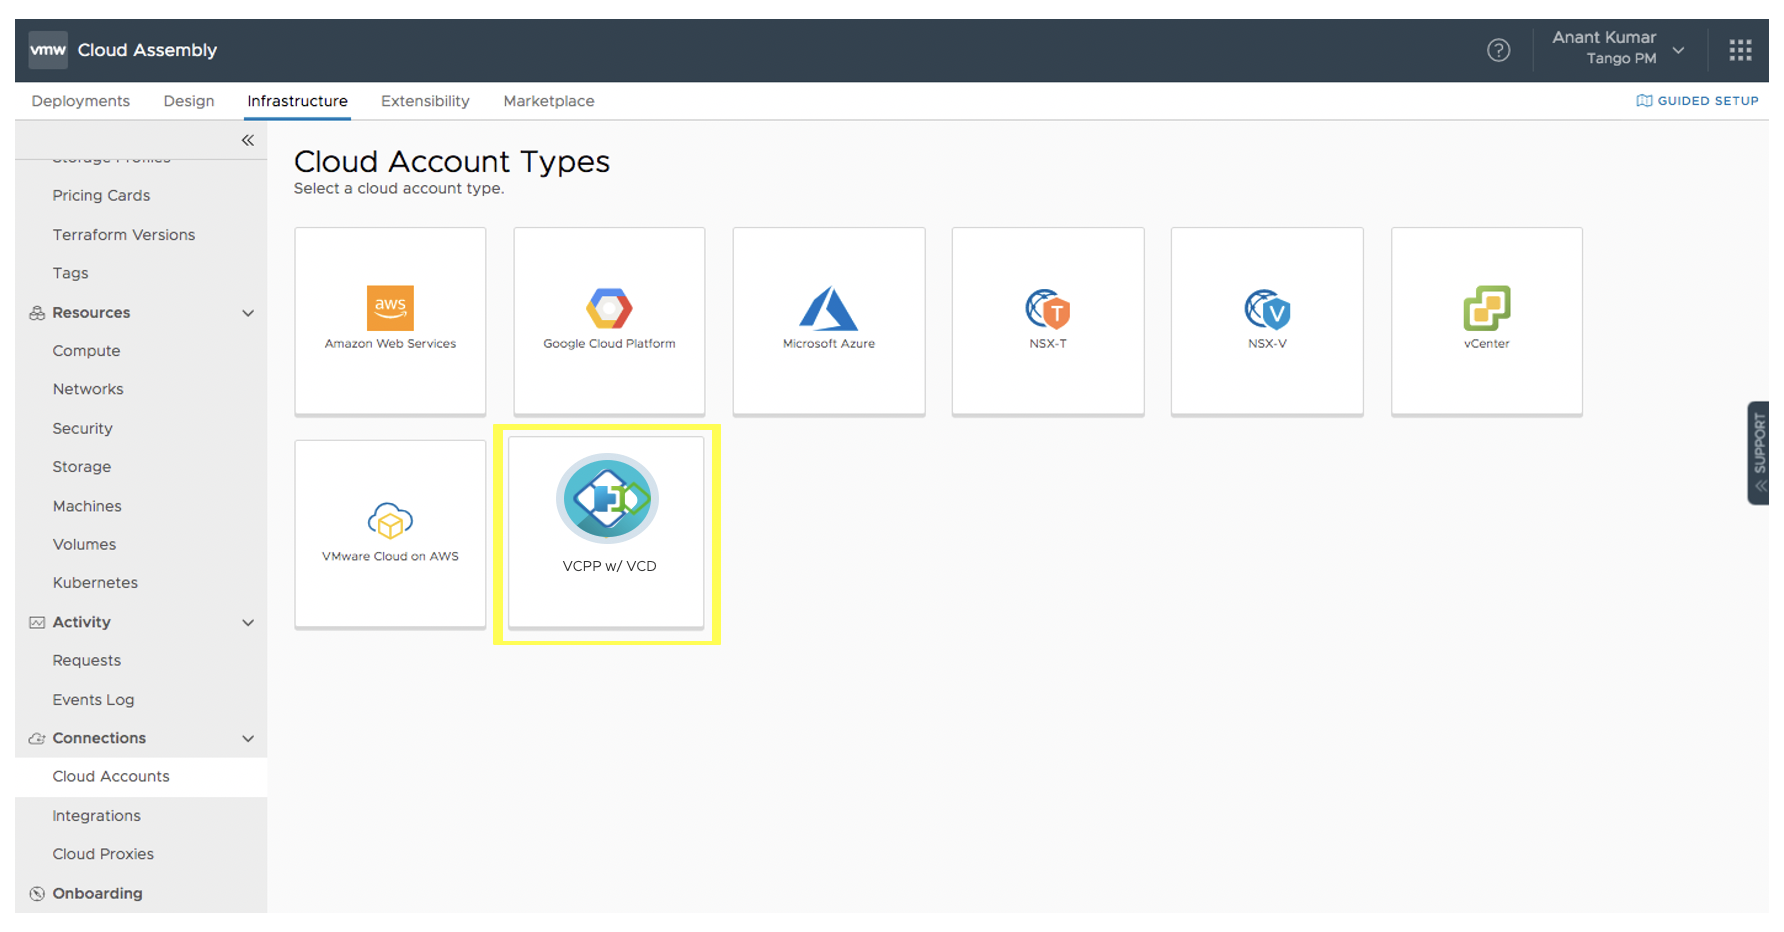The height and width of the screenshot is (932, 1784).
Task: Open the help question mark icon
Action: [x=1498, y=50]
